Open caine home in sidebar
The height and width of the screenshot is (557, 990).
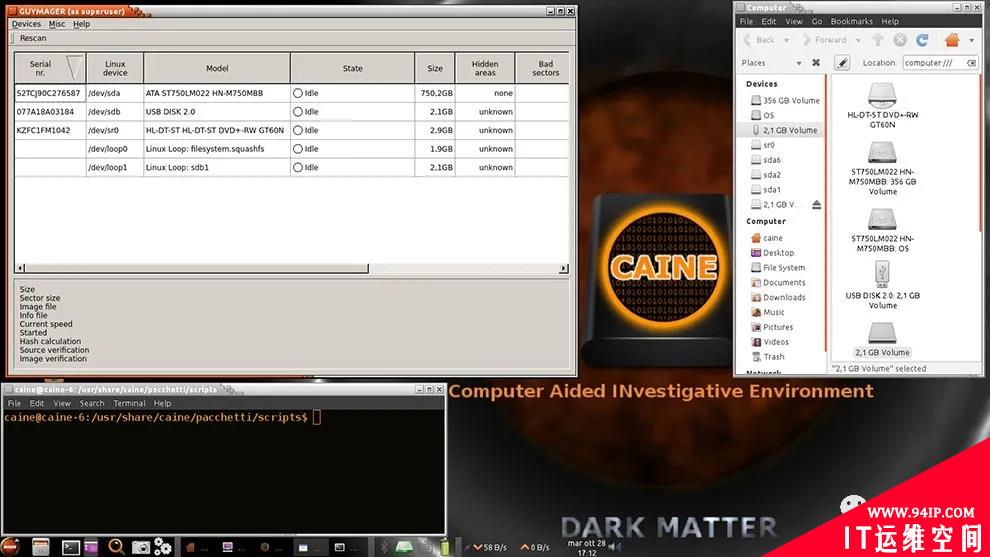766,238
